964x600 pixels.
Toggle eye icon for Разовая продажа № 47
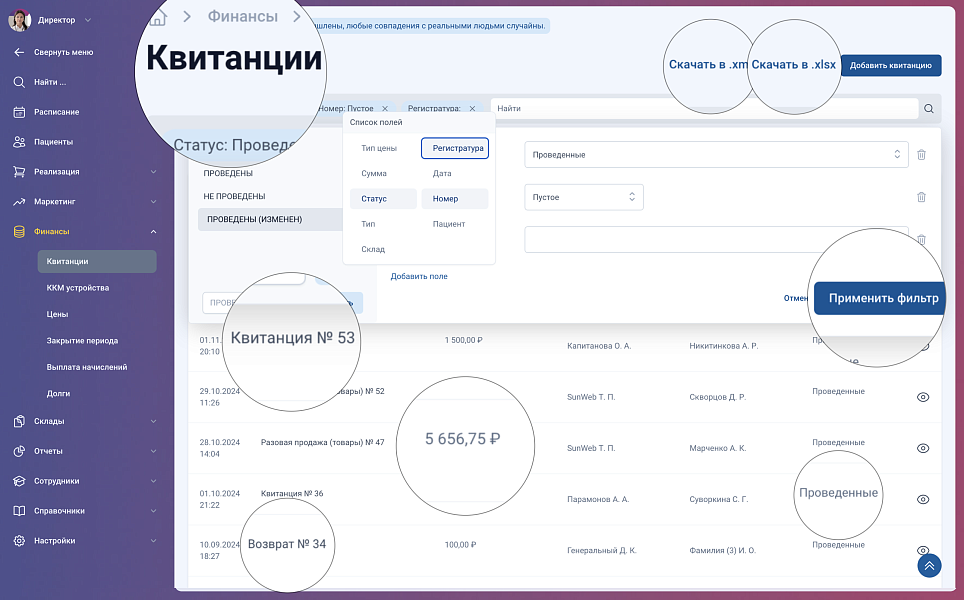923,448
